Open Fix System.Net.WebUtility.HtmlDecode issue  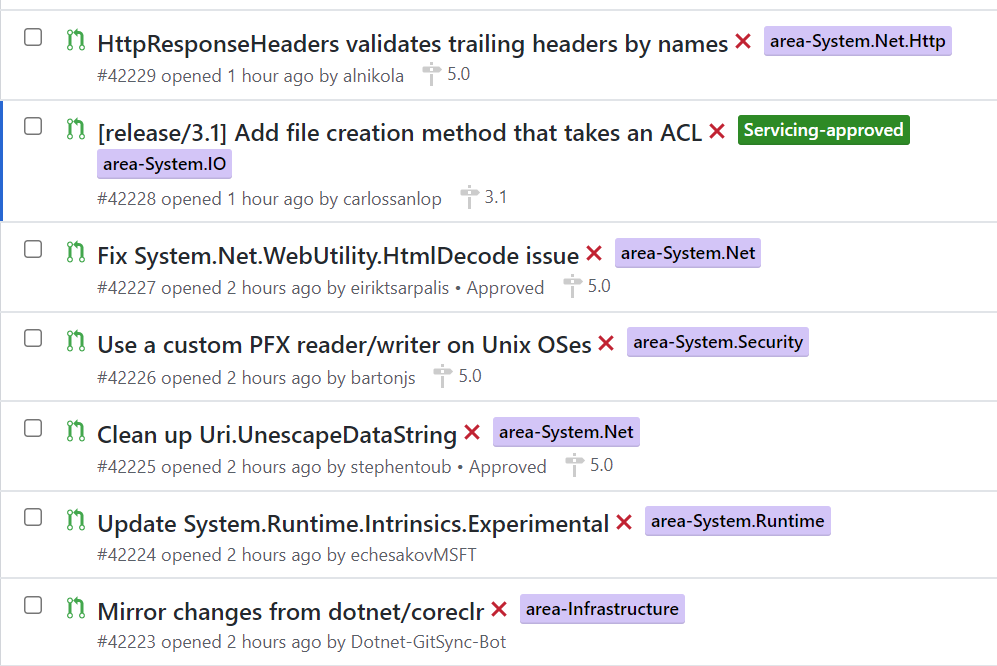[338, 256]
